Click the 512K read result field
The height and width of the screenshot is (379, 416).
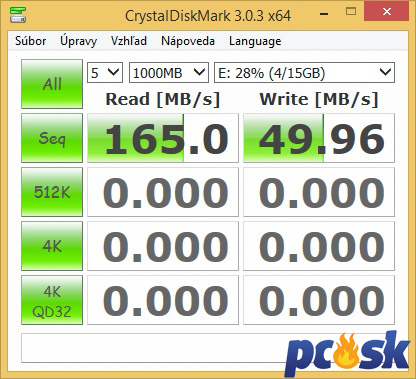pos(163,192)
